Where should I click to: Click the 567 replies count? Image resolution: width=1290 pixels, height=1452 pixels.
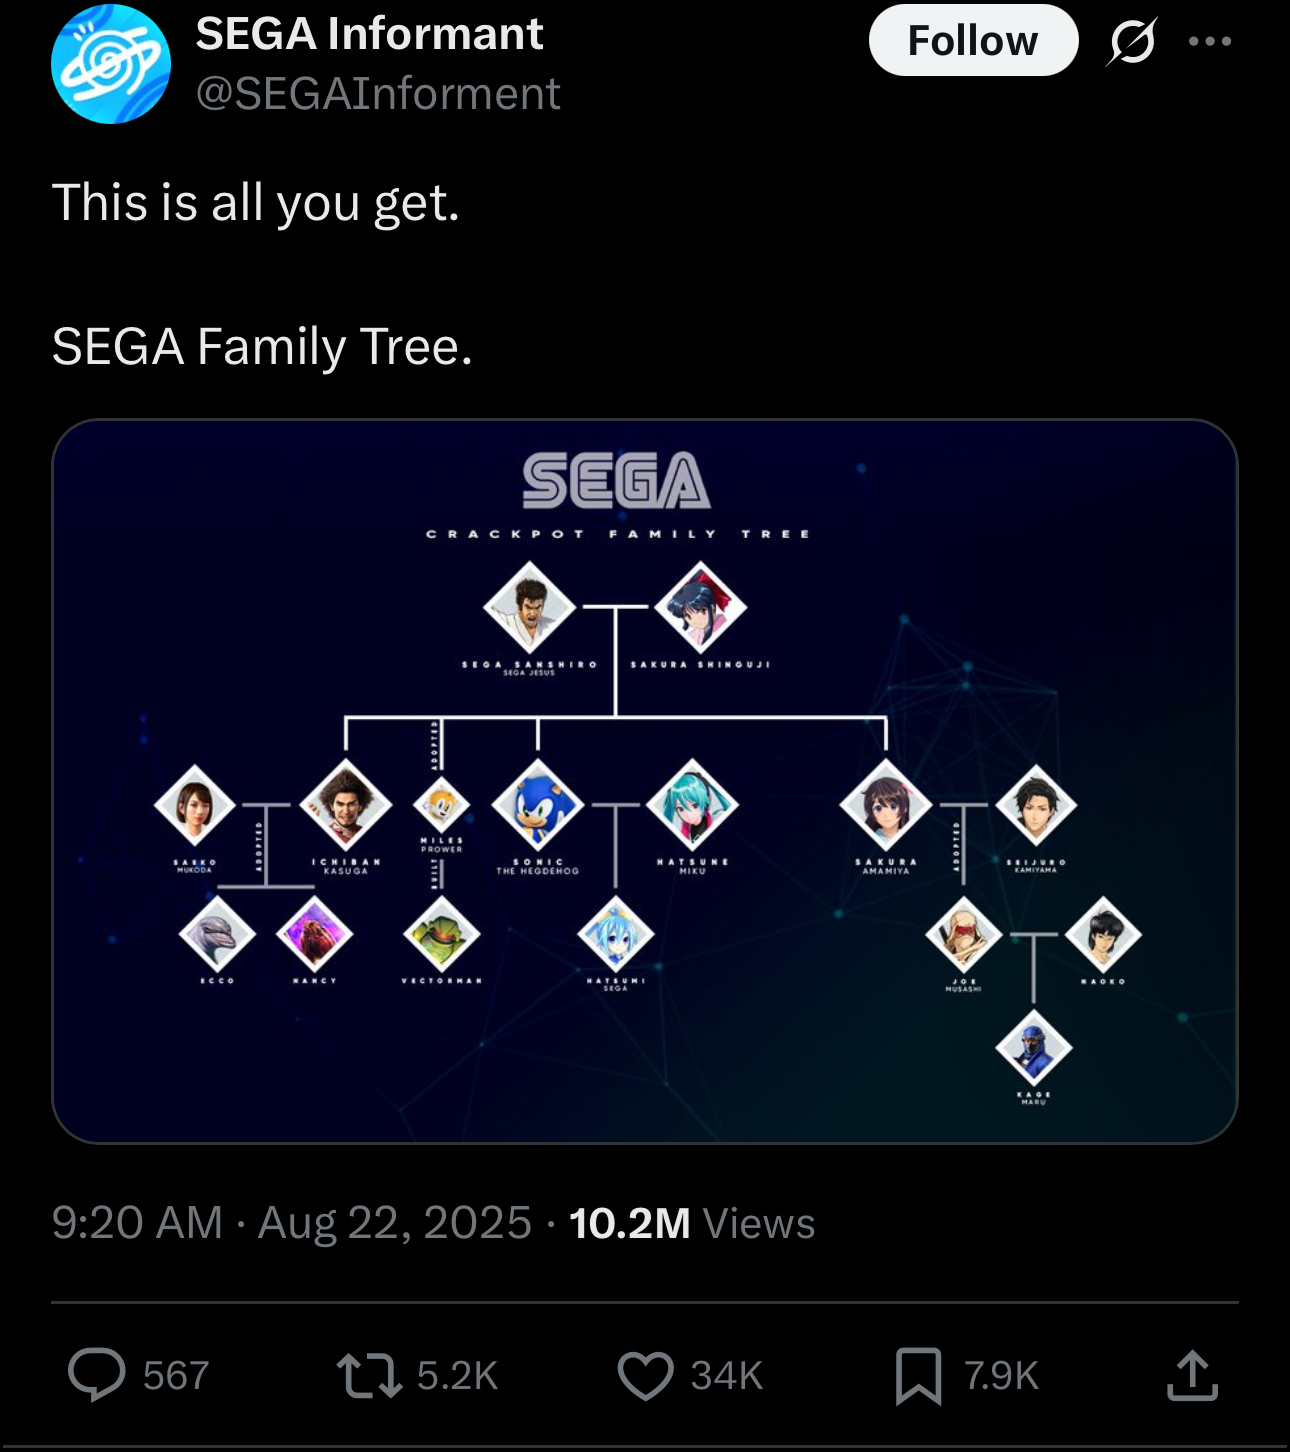(176, 1376)
